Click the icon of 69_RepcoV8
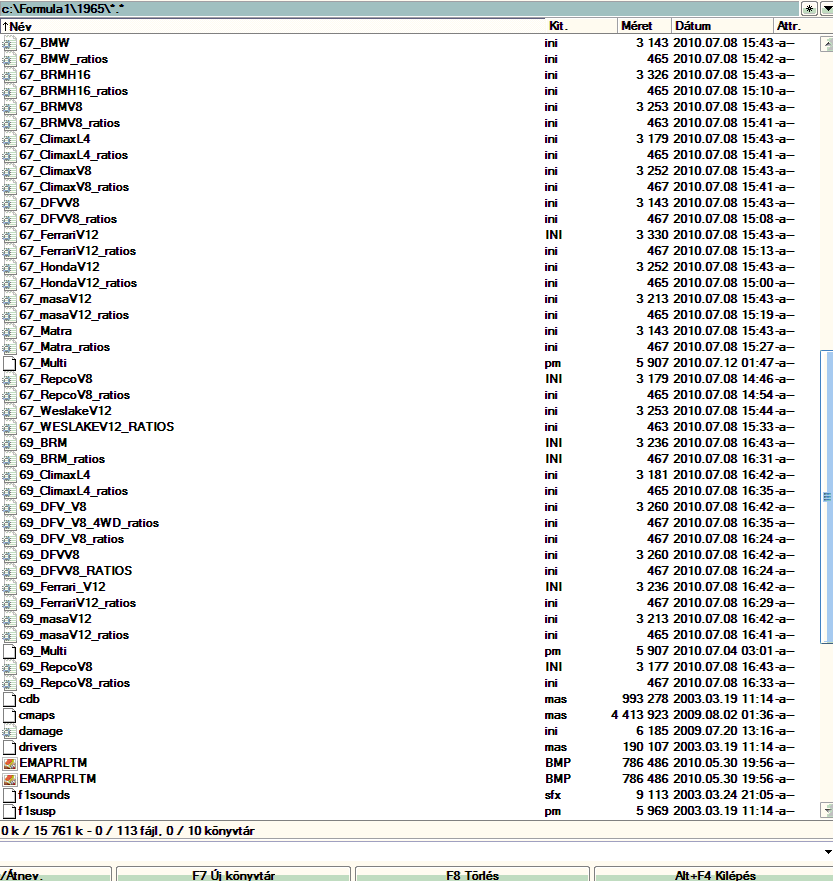This screenshot has width=834, height=883. (9, 667)
